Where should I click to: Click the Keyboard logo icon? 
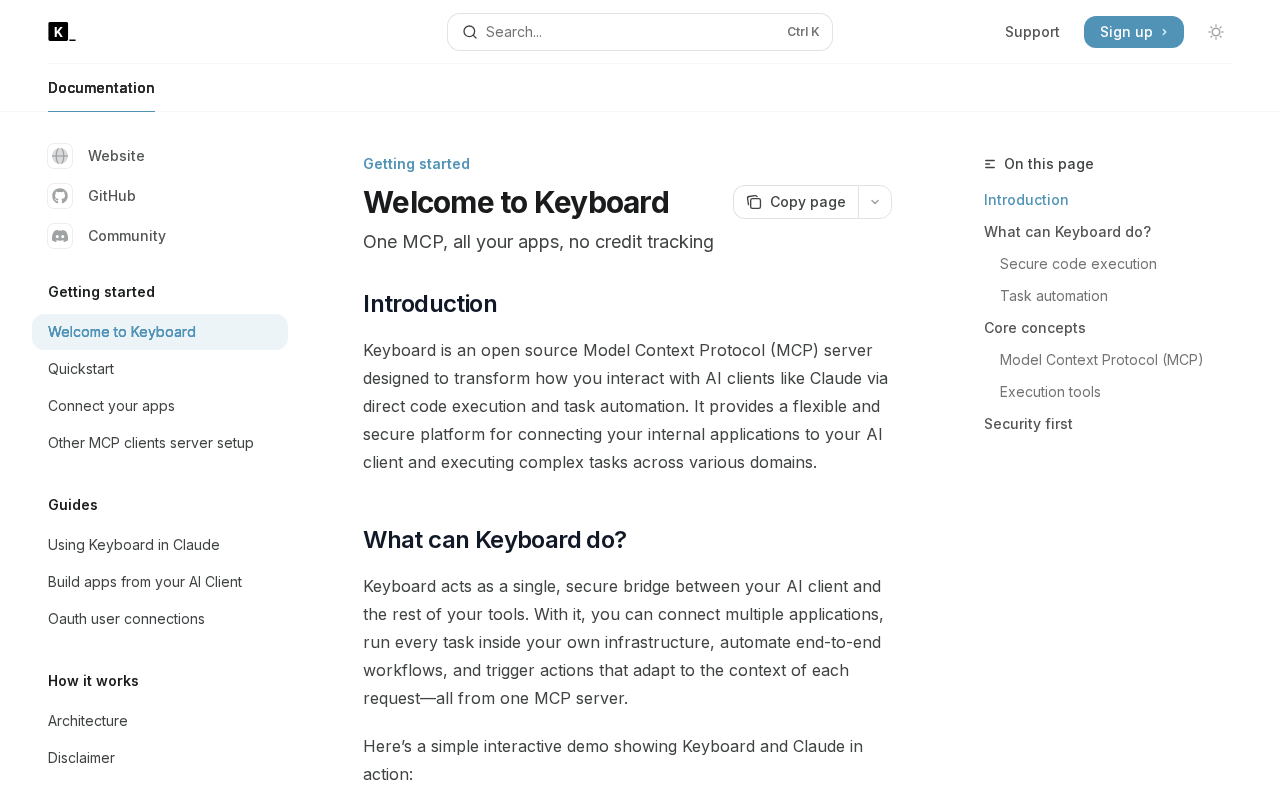(x=61, y=32)
